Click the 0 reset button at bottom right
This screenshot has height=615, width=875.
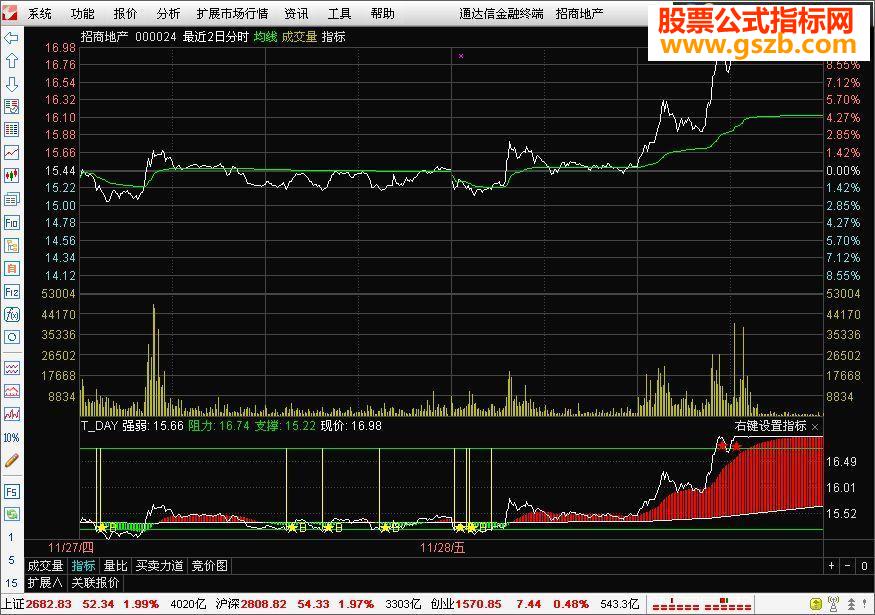tap(864, 566)
